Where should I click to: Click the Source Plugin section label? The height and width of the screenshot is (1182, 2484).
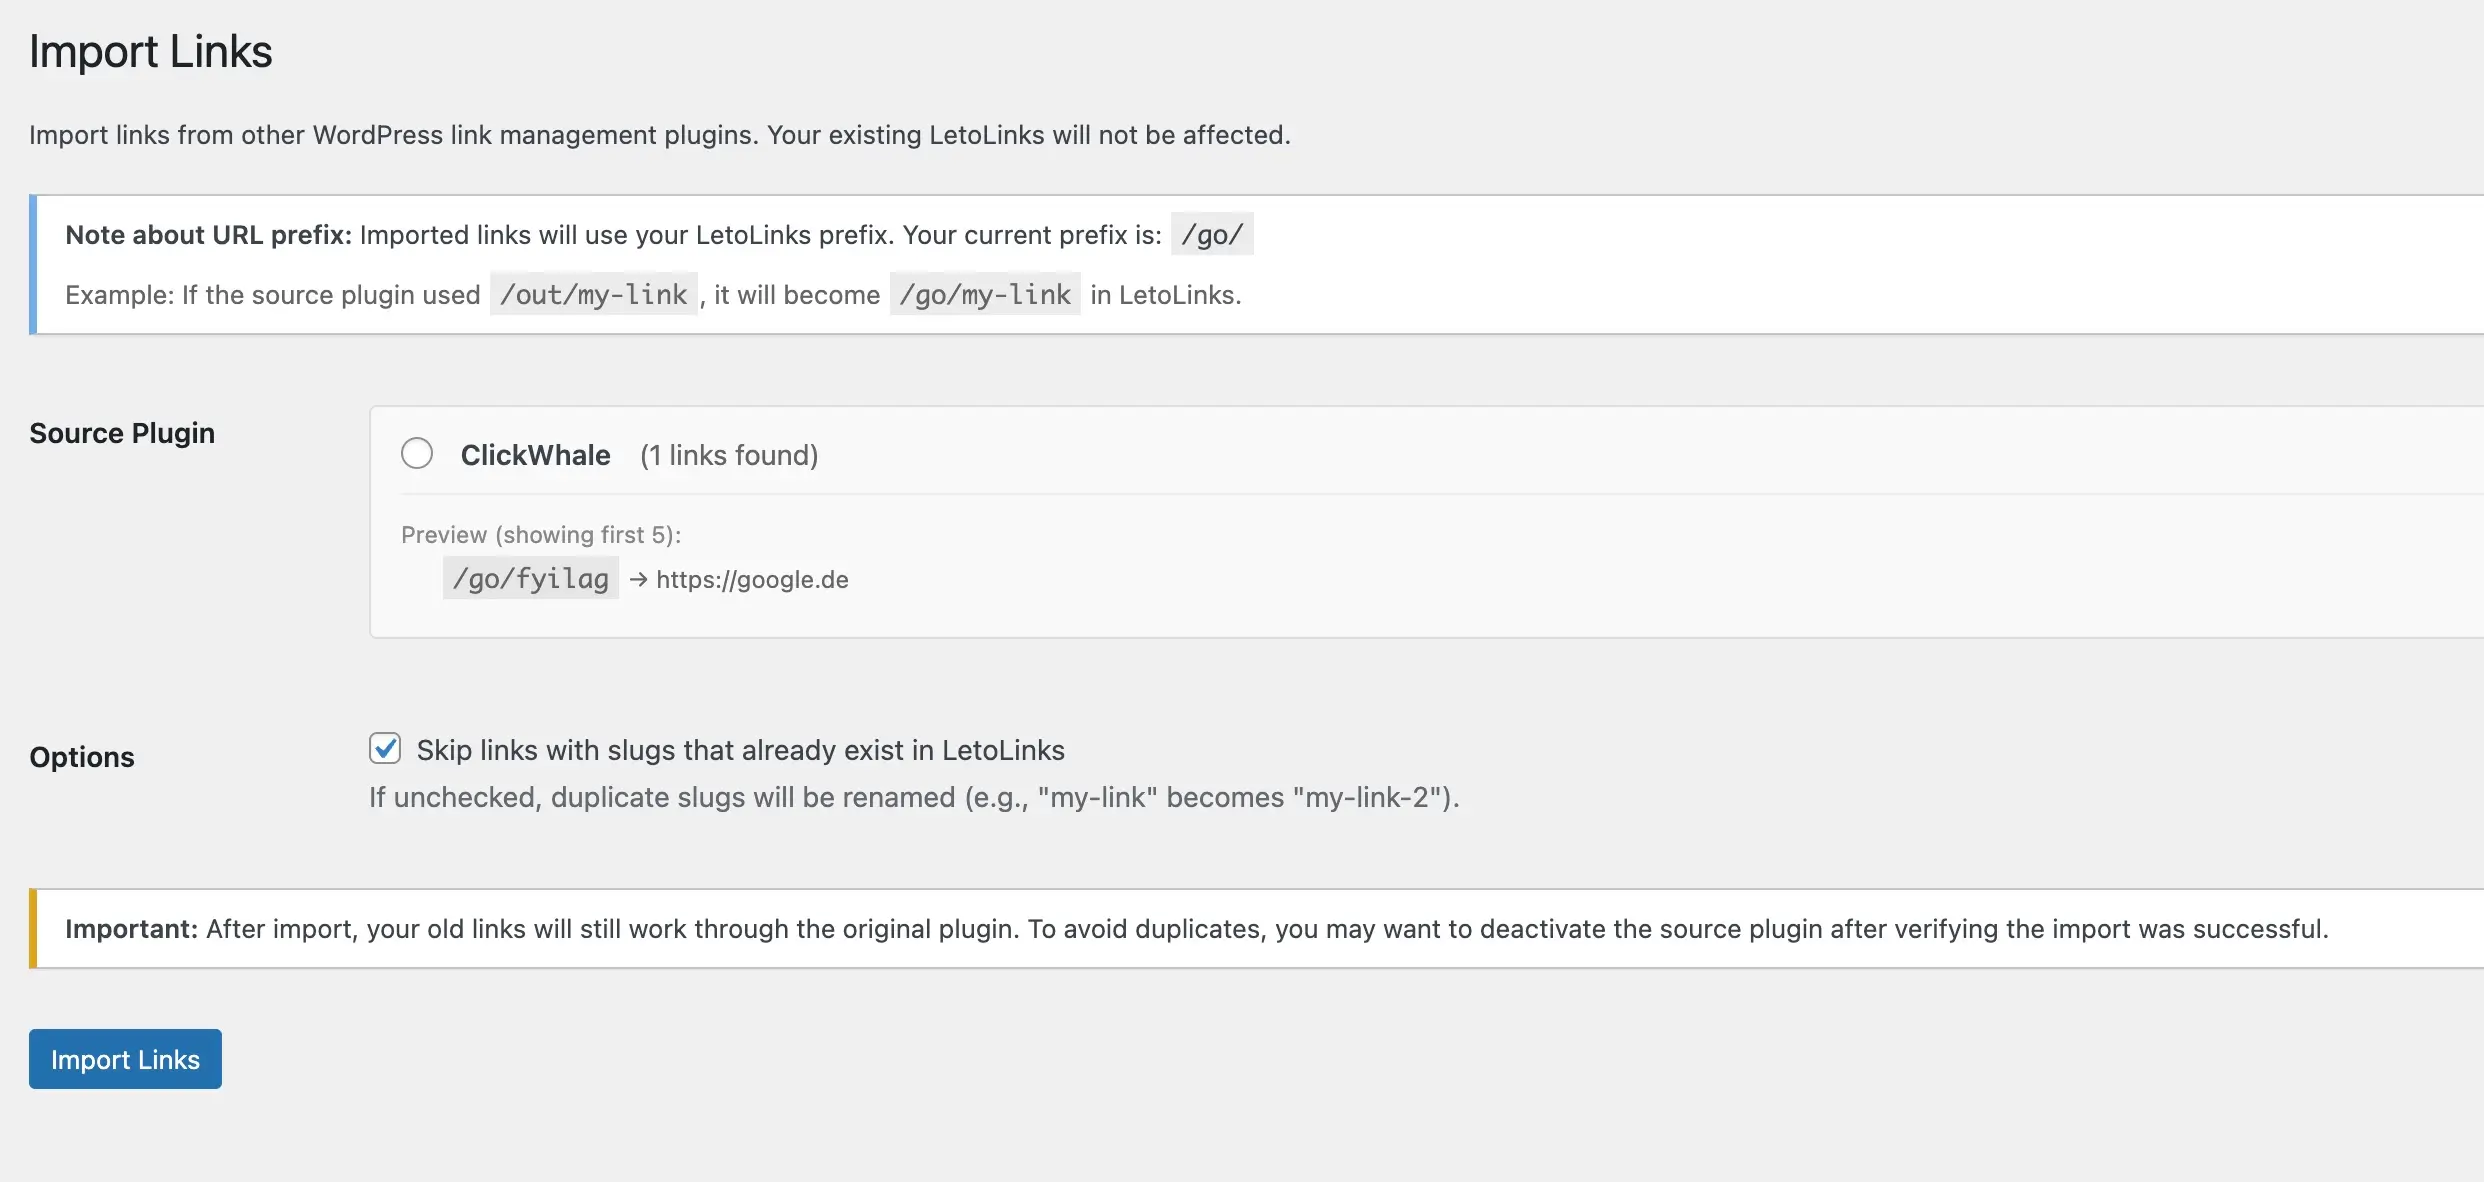coord(122,433)
